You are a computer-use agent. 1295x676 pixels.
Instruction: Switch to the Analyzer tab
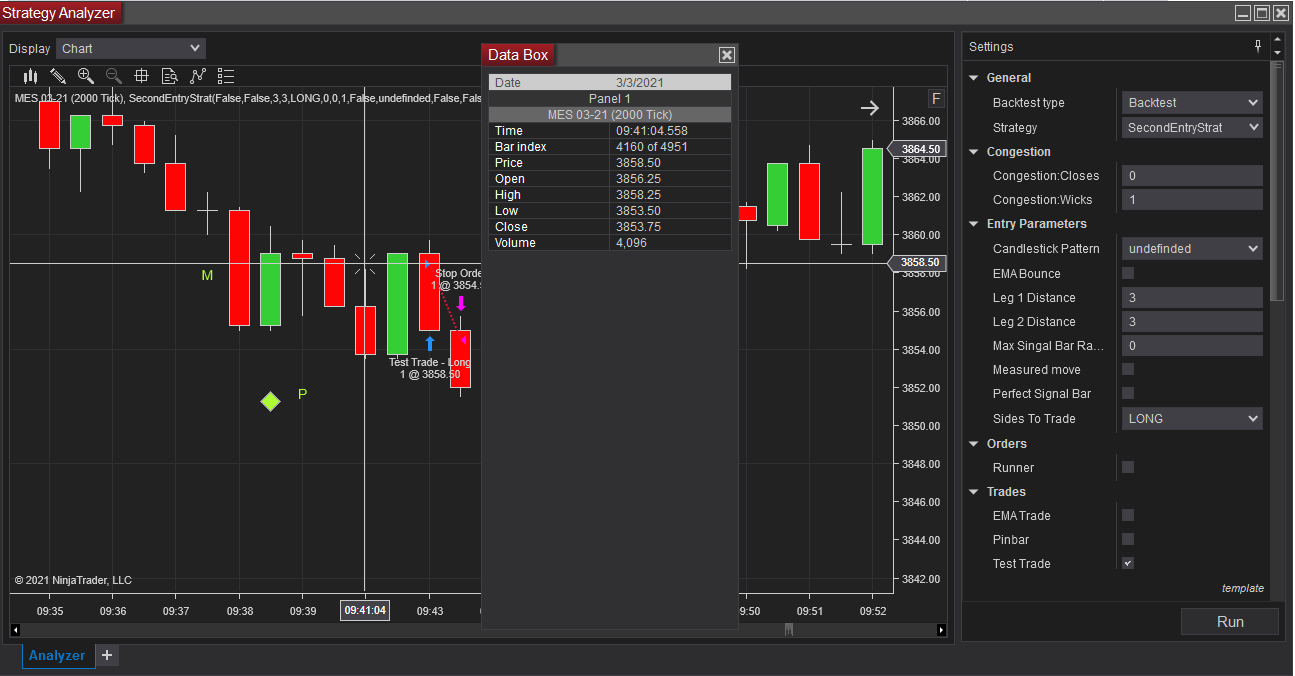coord(57,655)
